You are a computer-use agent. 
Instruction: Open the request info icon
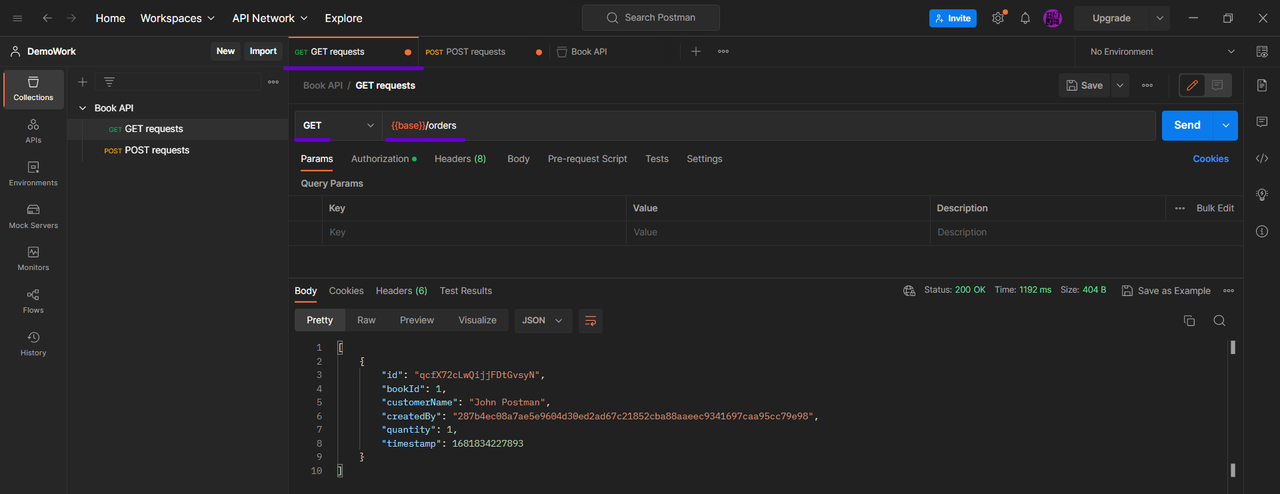pyautogui.click(x=1261, y=231)
